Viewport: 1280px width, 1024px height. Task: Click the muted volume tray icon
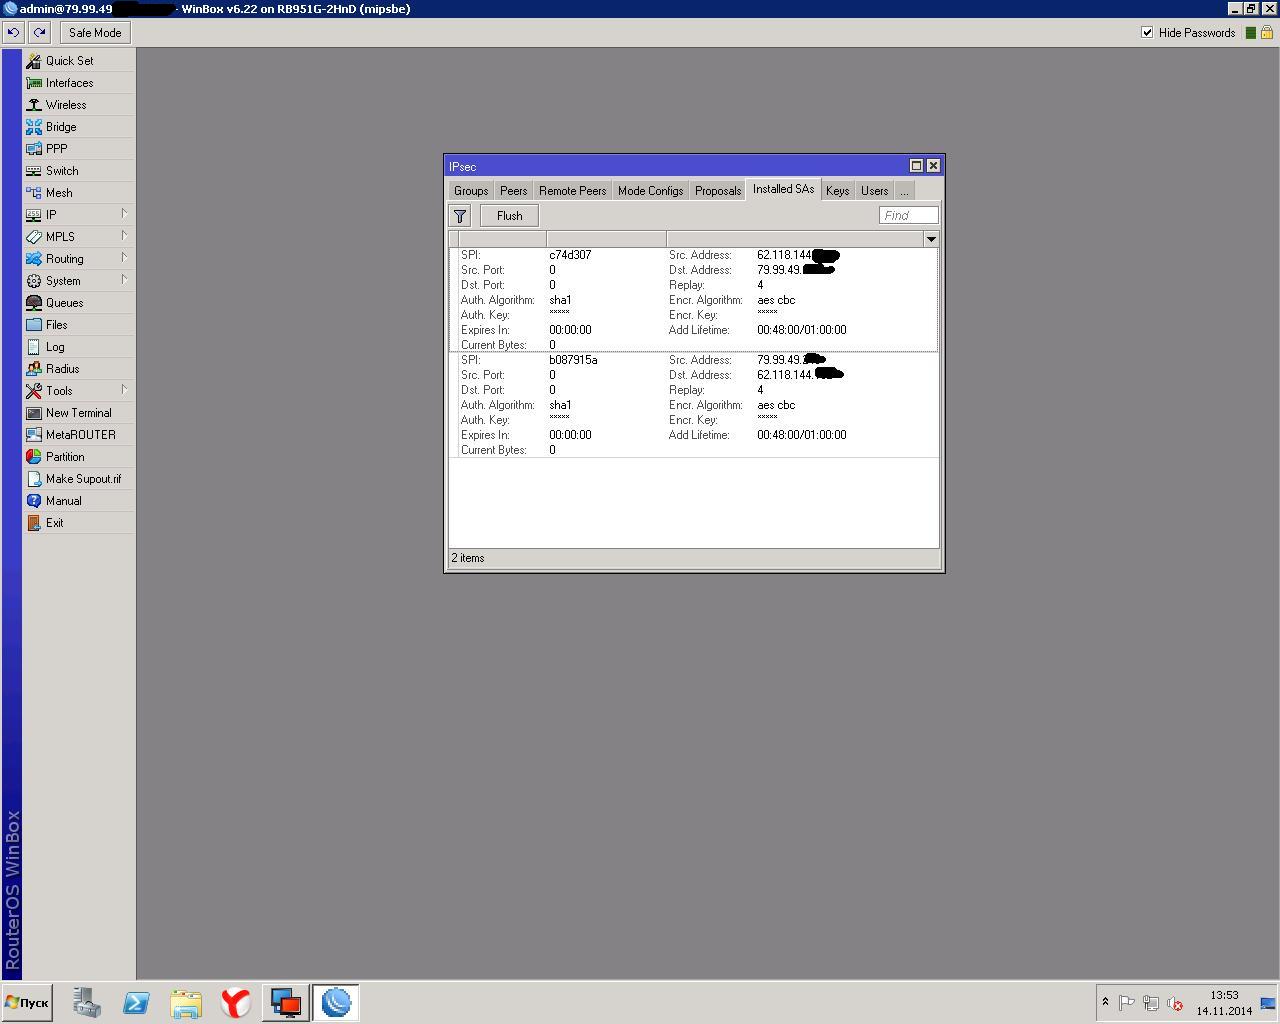click(1175, 1003)
